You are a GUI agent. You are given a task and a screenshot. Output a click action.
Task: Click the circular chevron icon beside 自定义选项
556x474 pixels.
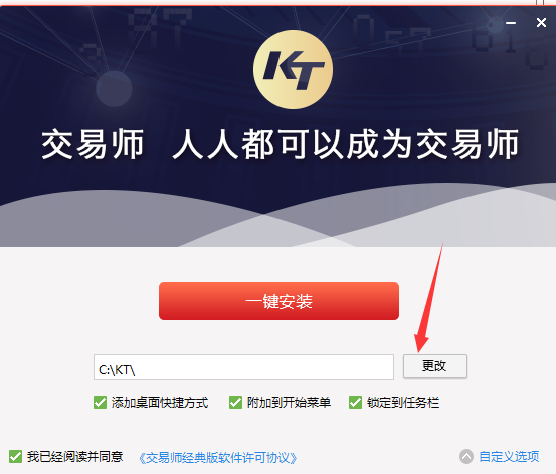pyautogui.click(x=466, y=457)
